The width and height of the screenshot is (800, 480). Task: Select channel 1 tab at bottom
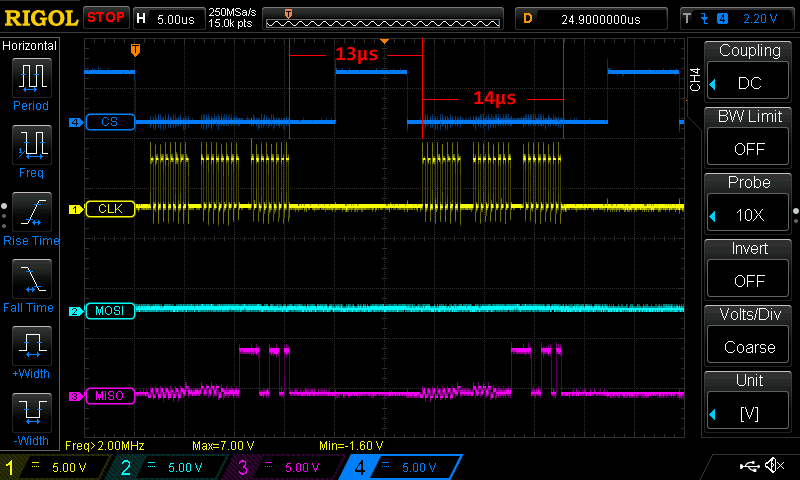(54, 467)
